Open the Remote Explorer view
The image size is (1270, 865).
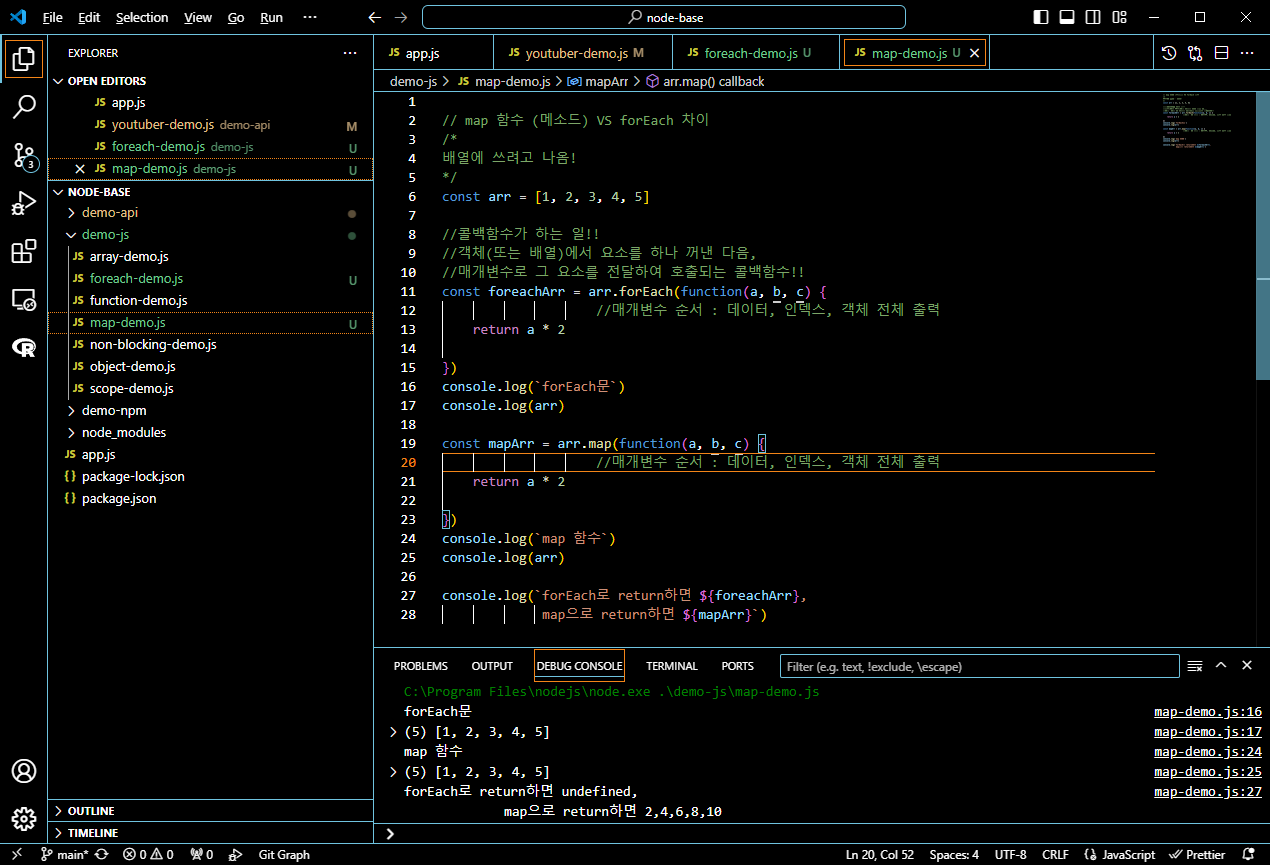[23, 299]
